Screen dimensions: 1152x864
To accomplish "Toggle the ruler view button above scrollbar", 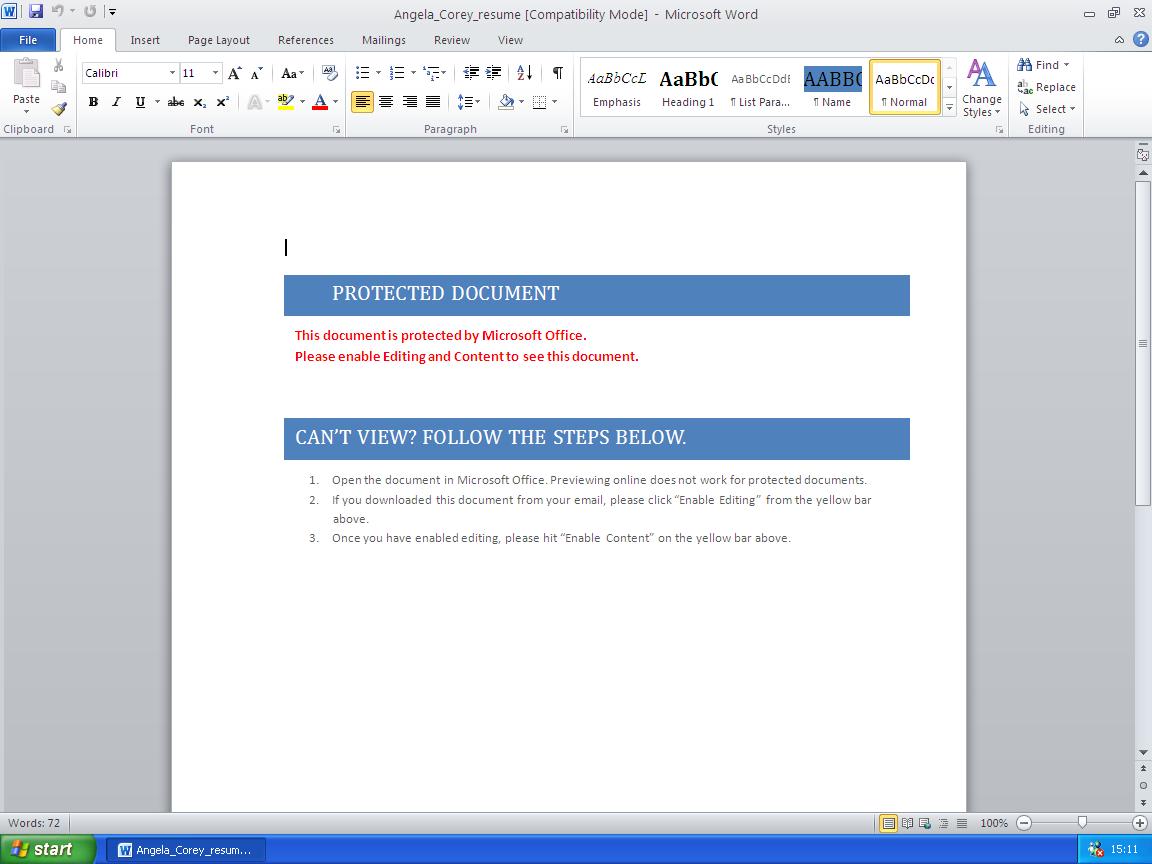I will pos(1142,155).
